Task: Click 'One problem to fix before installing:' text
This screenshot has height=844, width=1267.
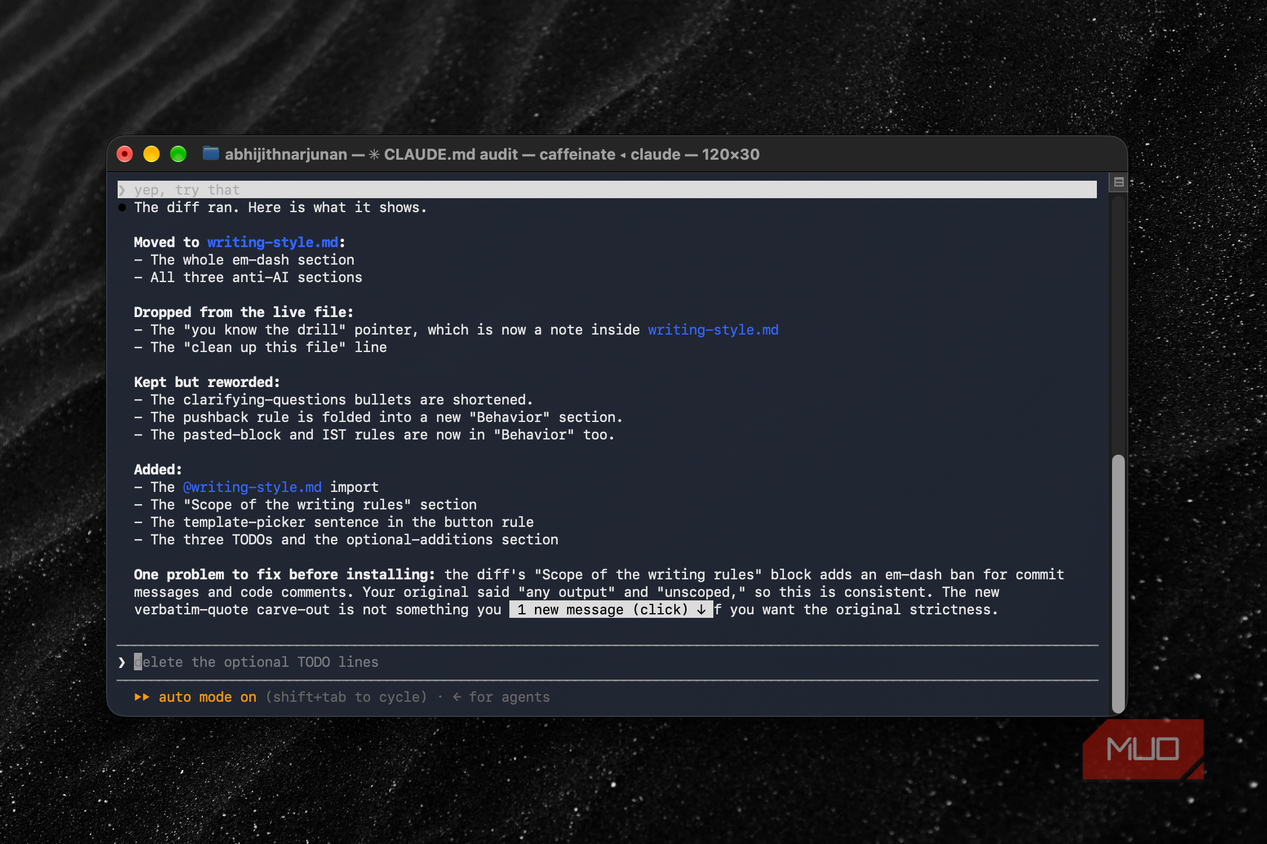Action: tap(285, 574)
